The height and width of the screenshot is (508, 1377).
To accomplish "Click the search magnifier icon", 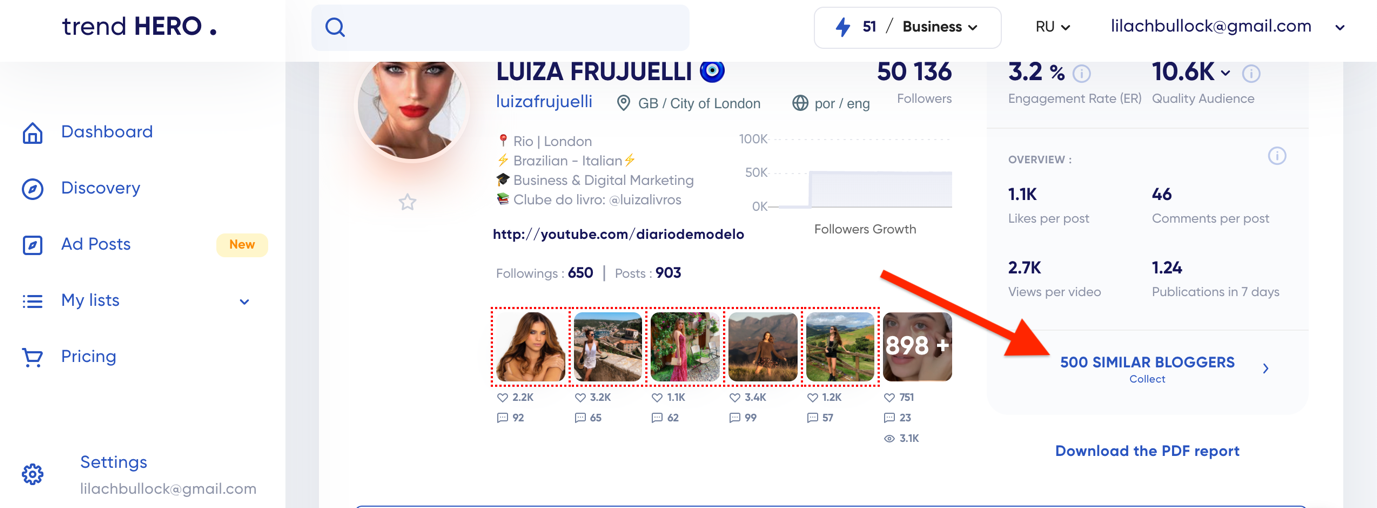I will click(x=335, y=28).
